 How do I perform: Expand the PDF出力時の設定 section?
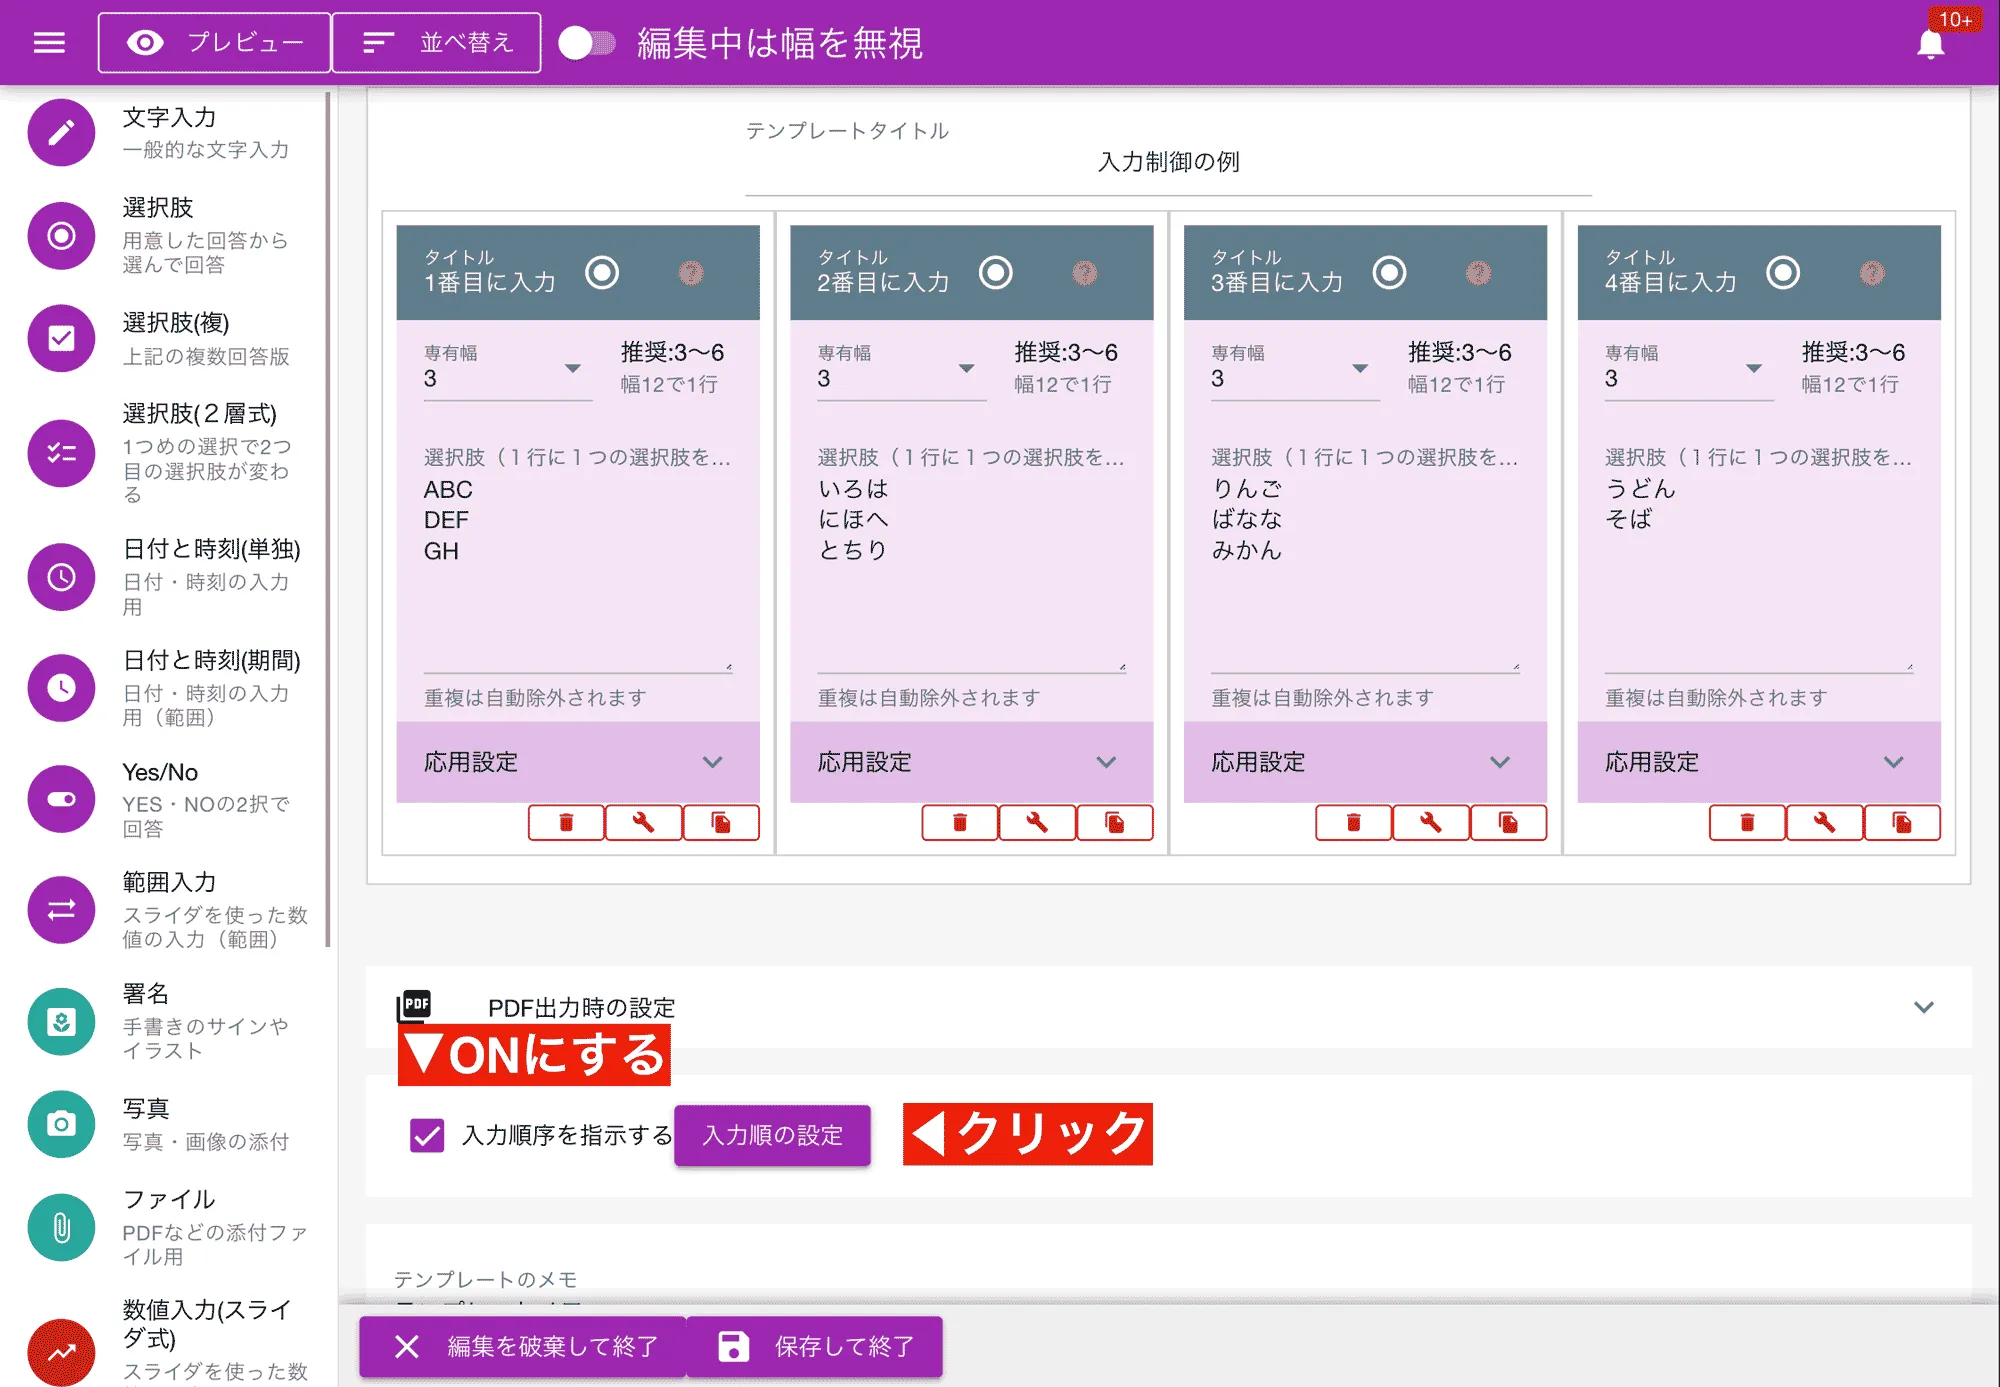click(x=1920, y=1009)
